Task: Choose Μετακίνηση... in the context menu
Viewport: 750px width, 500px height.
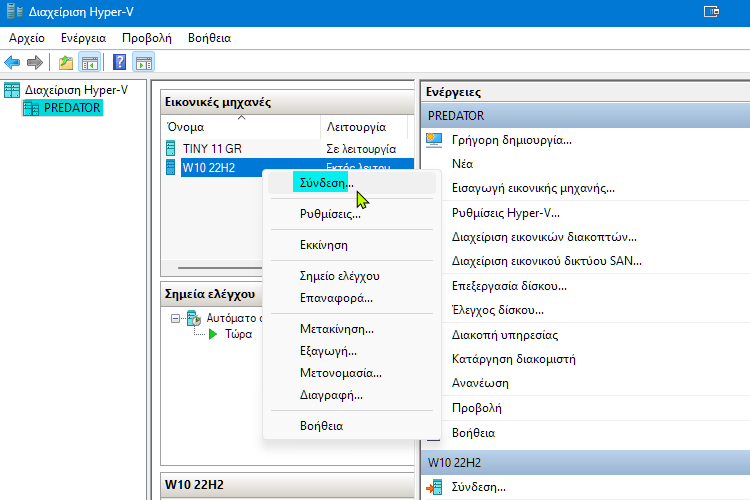Action: [352, 329]
